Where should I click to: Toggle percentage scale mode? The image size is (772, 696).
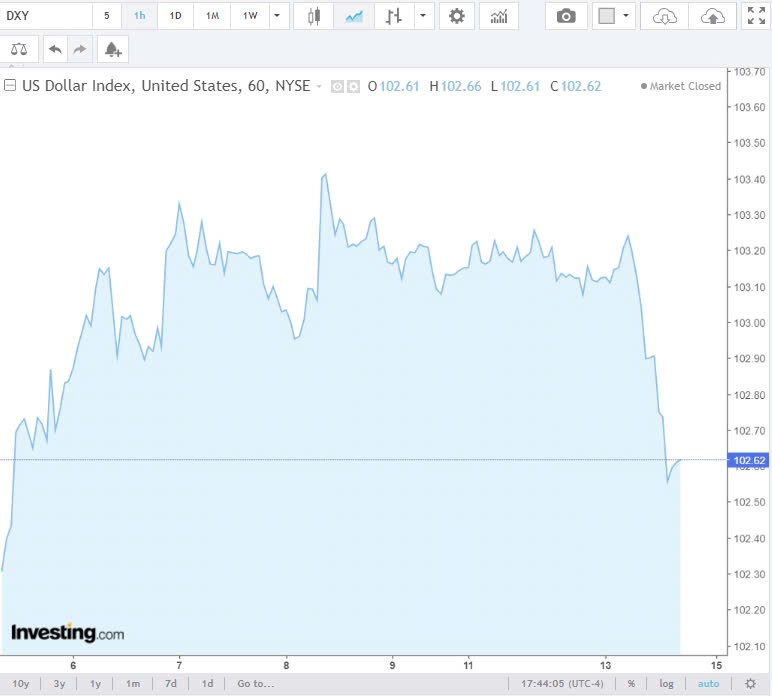(631, 684)
